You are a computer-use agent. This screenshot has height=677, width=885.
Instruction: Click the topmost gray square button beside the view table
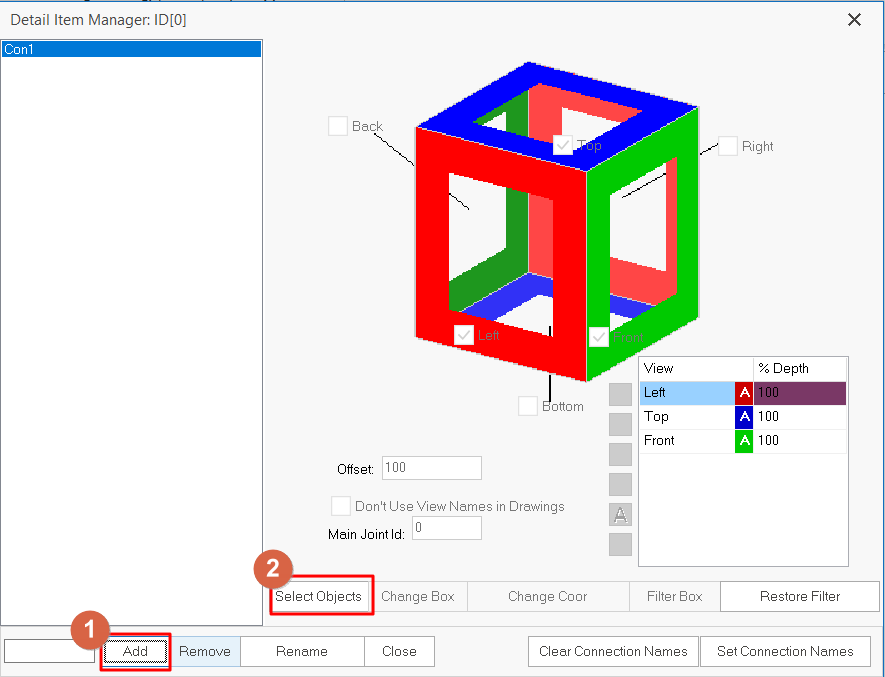click(620, 394)
